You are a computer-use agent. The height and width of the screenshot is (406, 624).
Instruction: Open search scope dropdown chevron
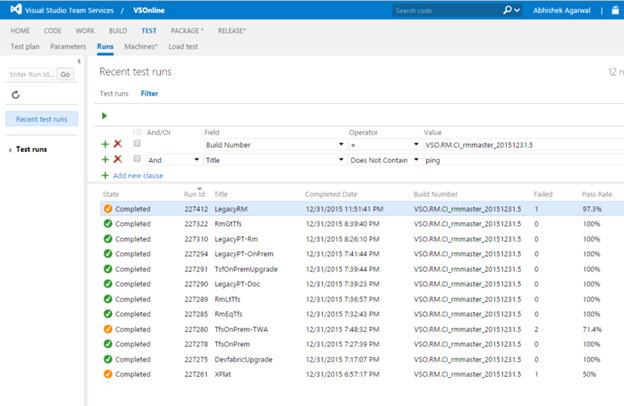517,10
